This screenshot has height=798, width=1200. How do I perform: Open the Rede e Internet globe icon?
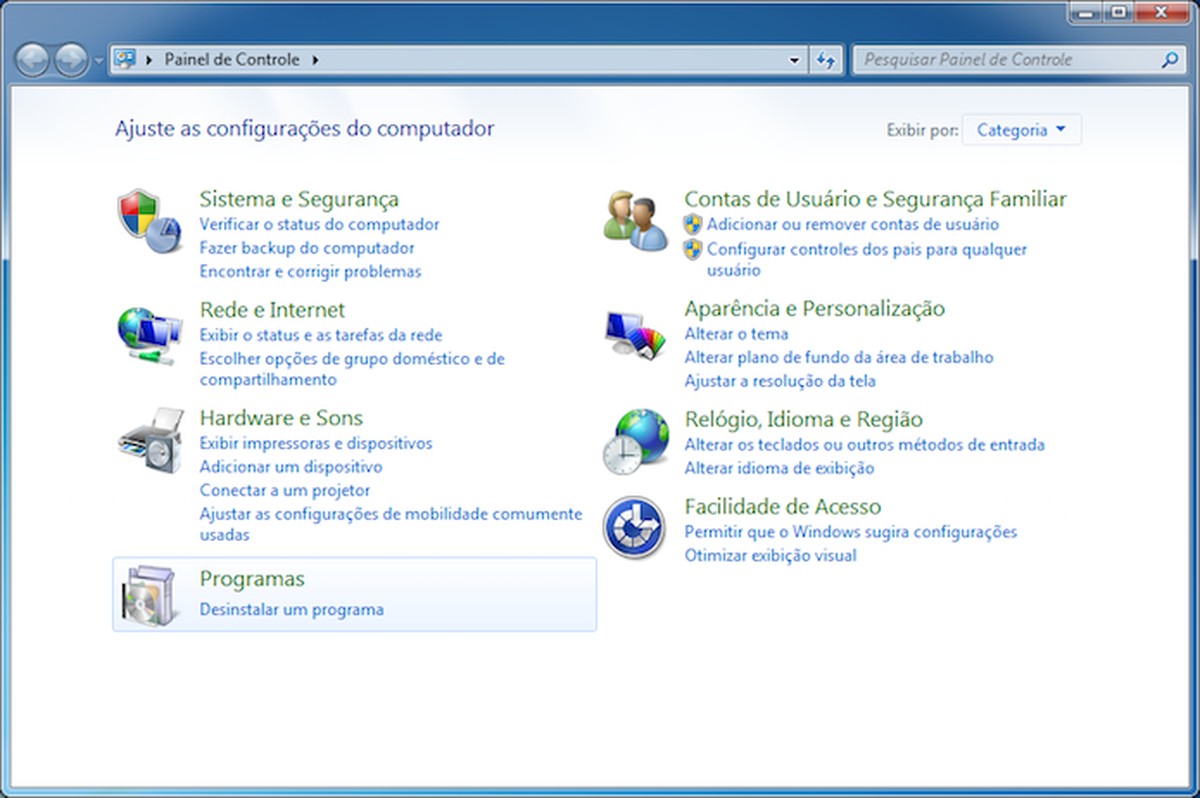click(150, 337)
